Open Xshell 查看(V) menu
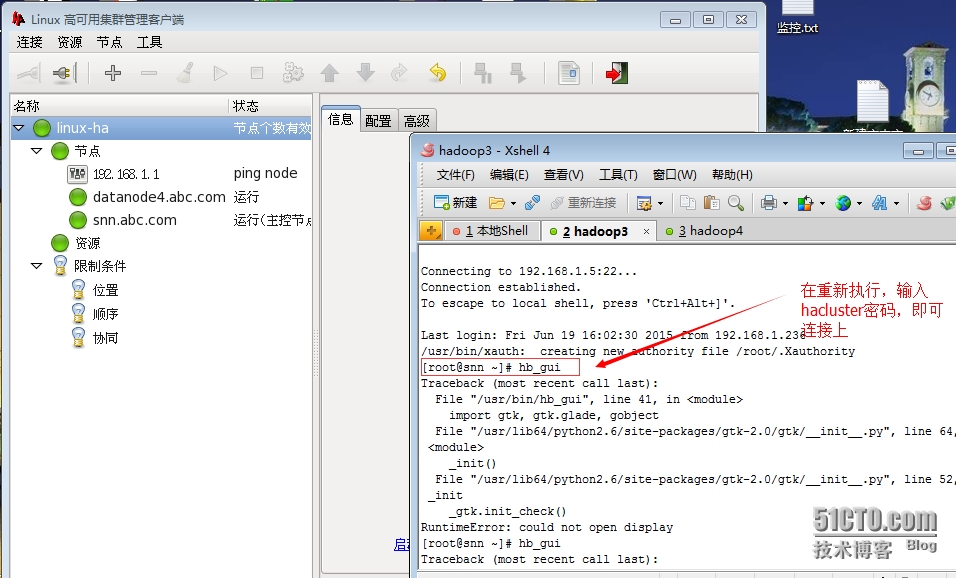Viewport: 956px width, 578px height. coord(563,175)
